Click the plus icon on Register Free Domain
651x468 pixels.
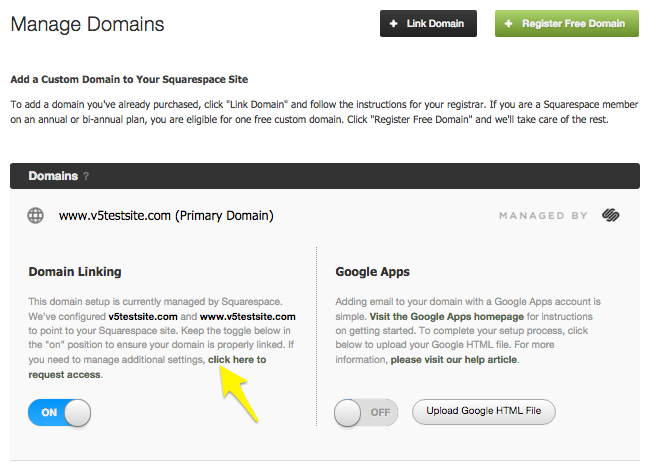509,24
